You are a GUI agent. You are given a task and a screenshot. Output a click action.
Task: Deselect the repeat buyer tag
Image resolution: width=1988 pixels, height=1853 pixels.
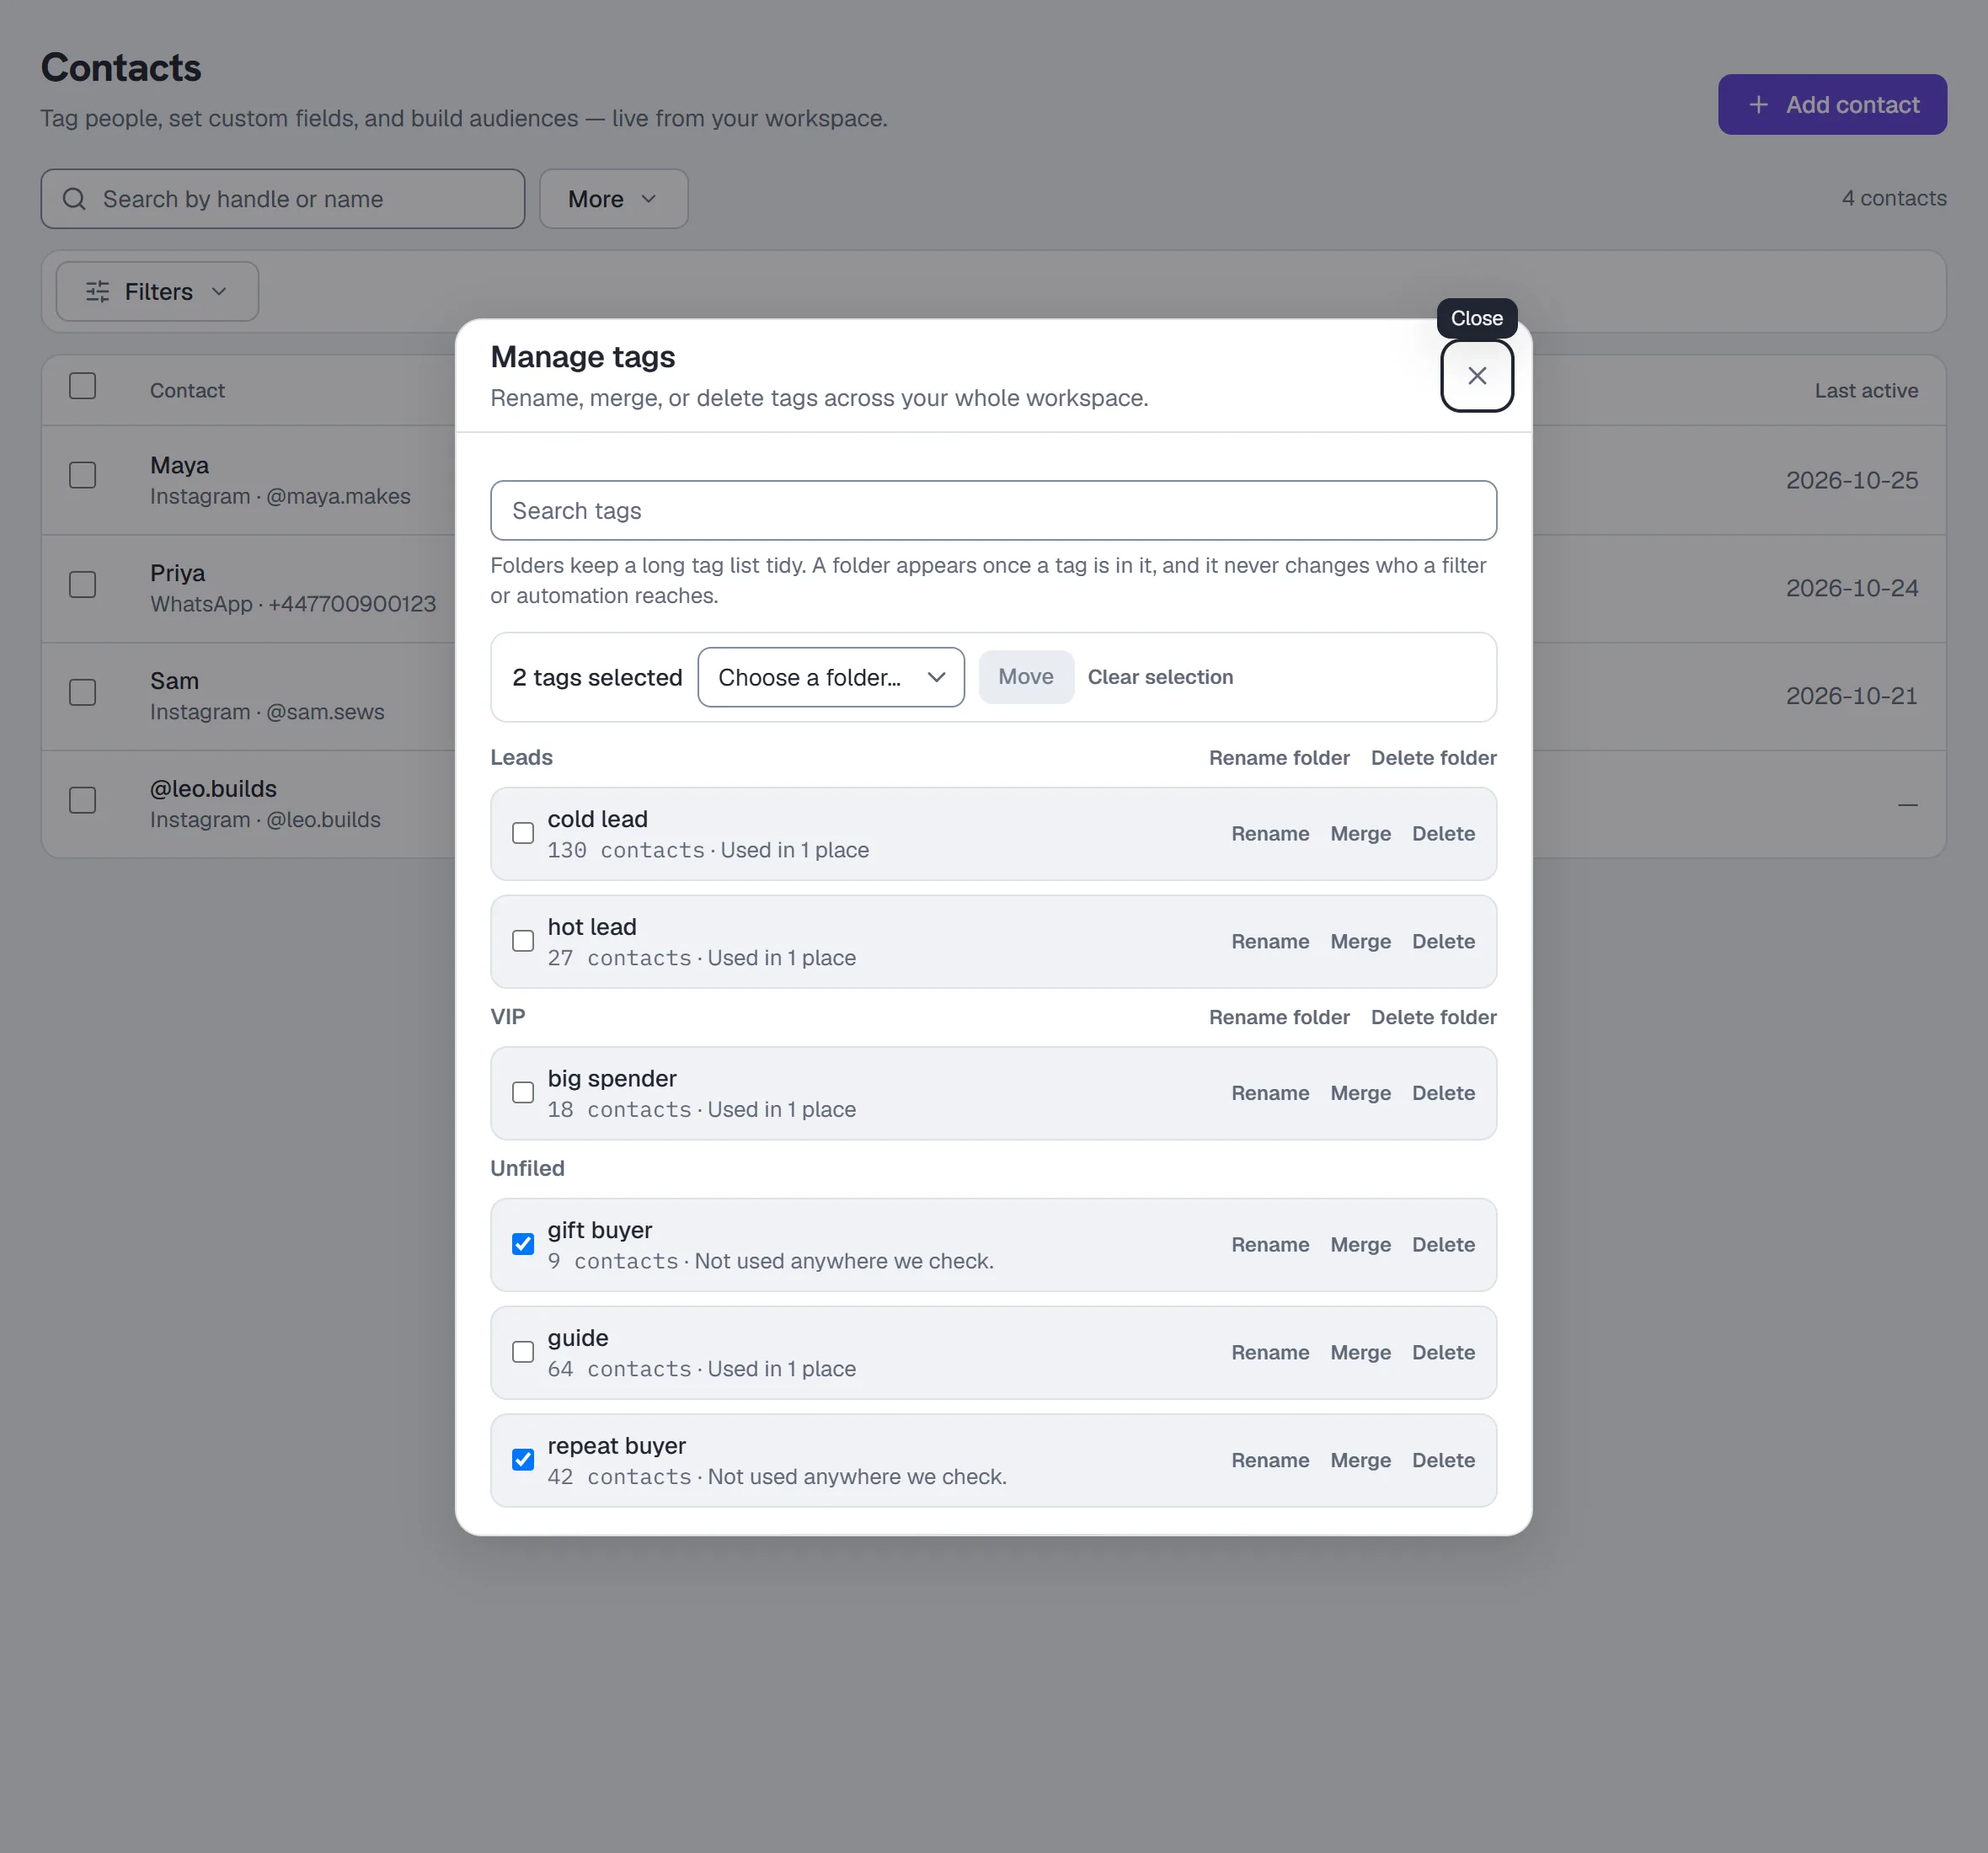click(523, 1460)
